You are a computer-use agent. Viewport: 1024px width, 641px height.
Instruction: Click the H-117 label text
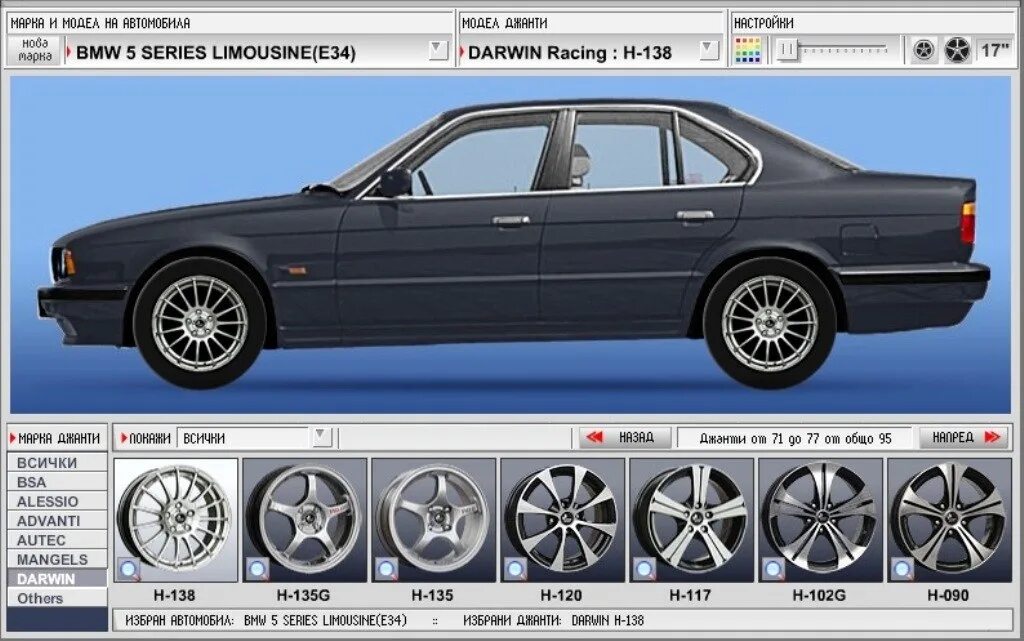coord(690,595)
